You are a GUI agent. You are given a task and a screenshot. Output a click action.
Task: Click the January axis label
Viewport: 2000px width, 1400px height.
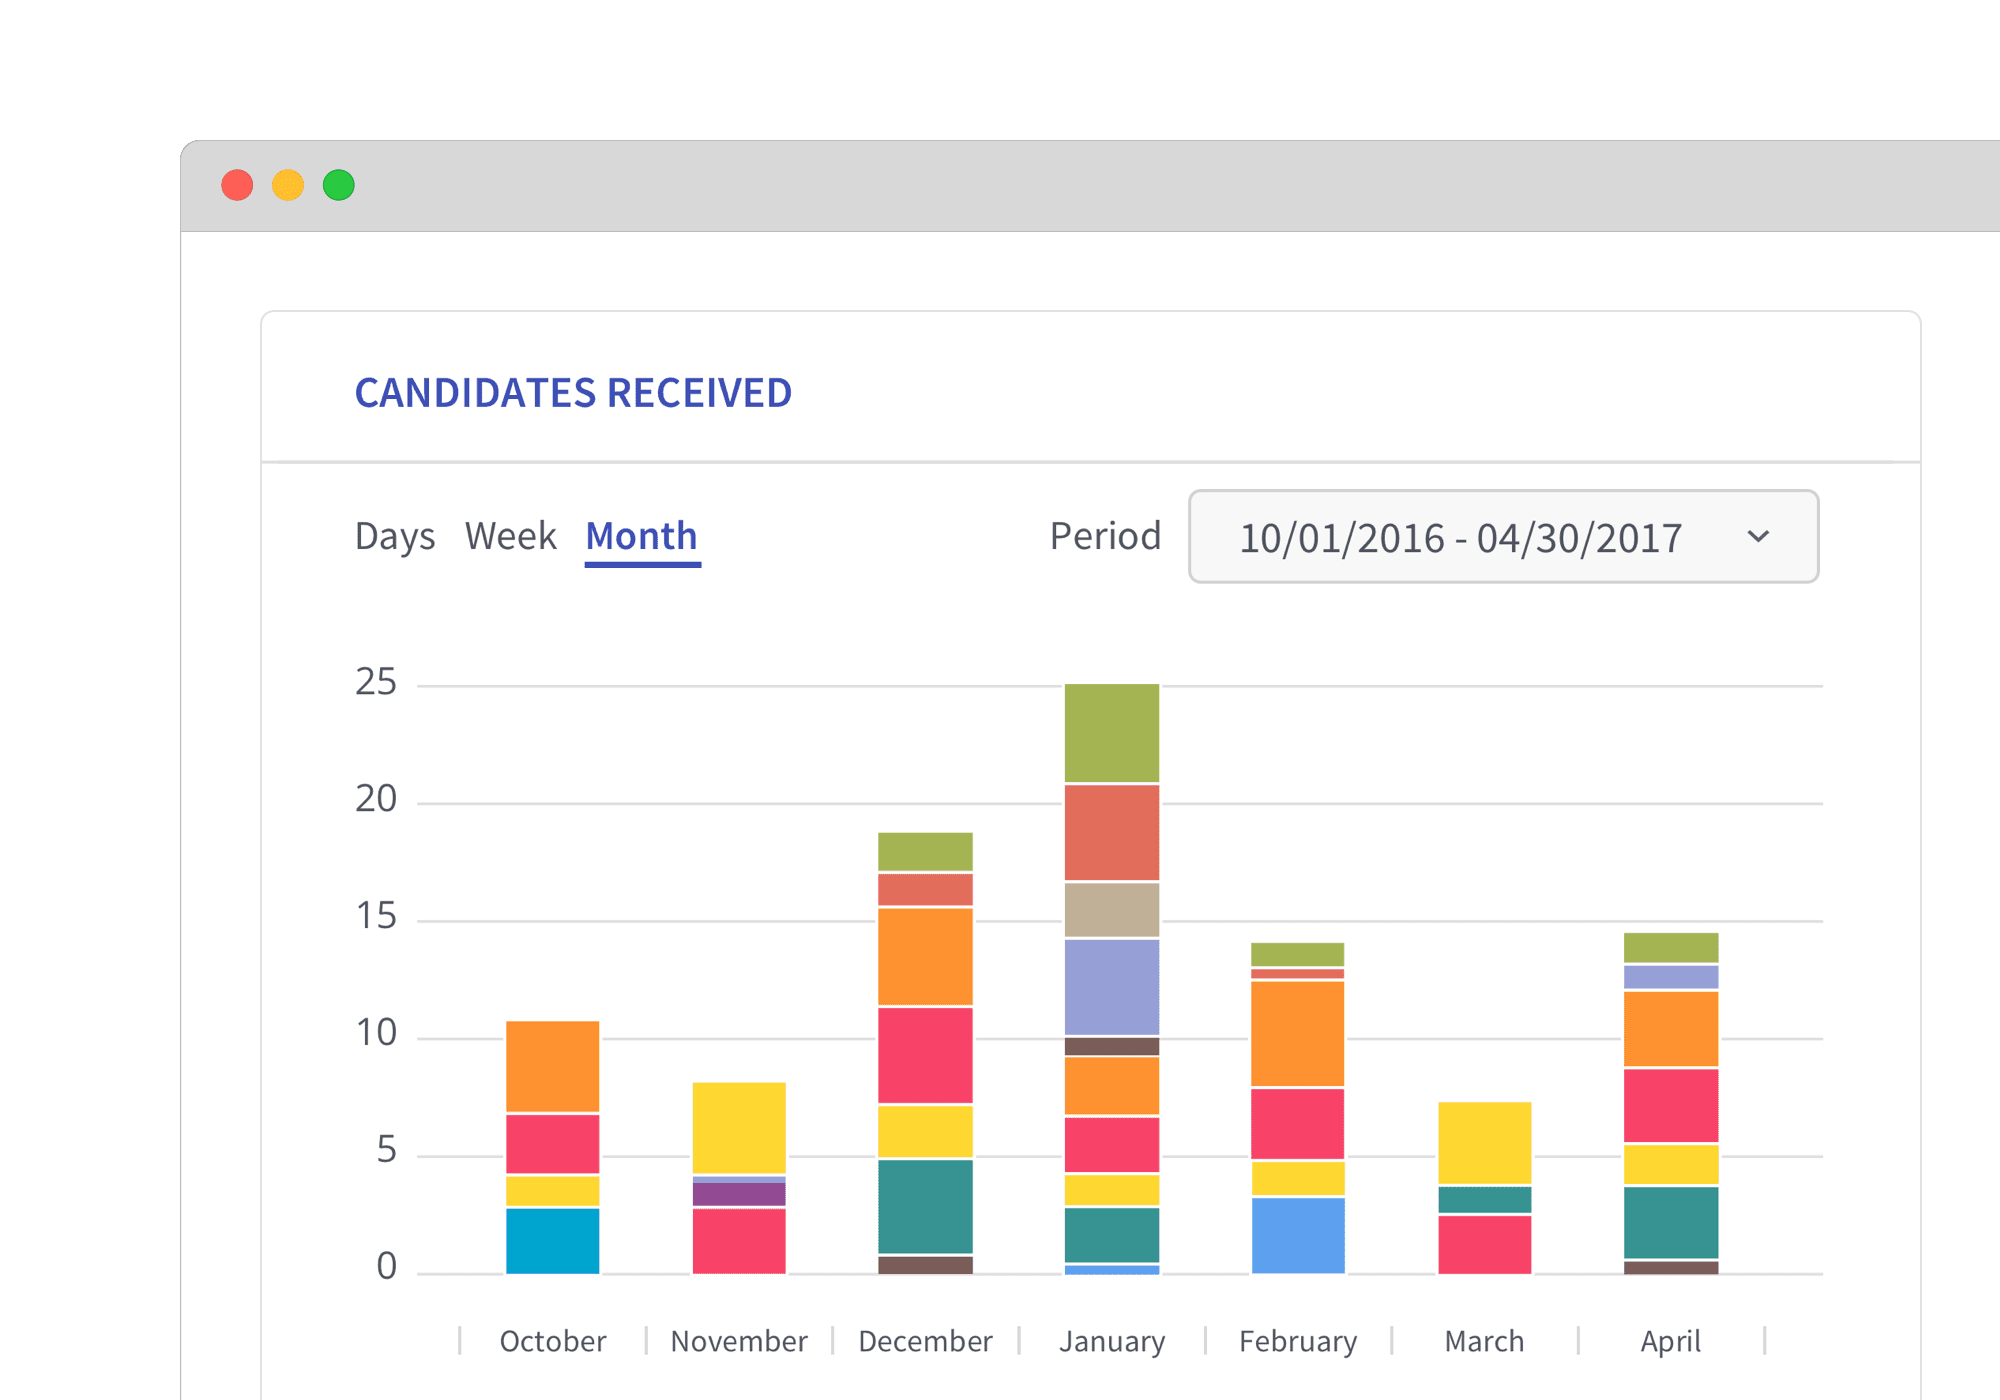click(x=1112, y=1341)
